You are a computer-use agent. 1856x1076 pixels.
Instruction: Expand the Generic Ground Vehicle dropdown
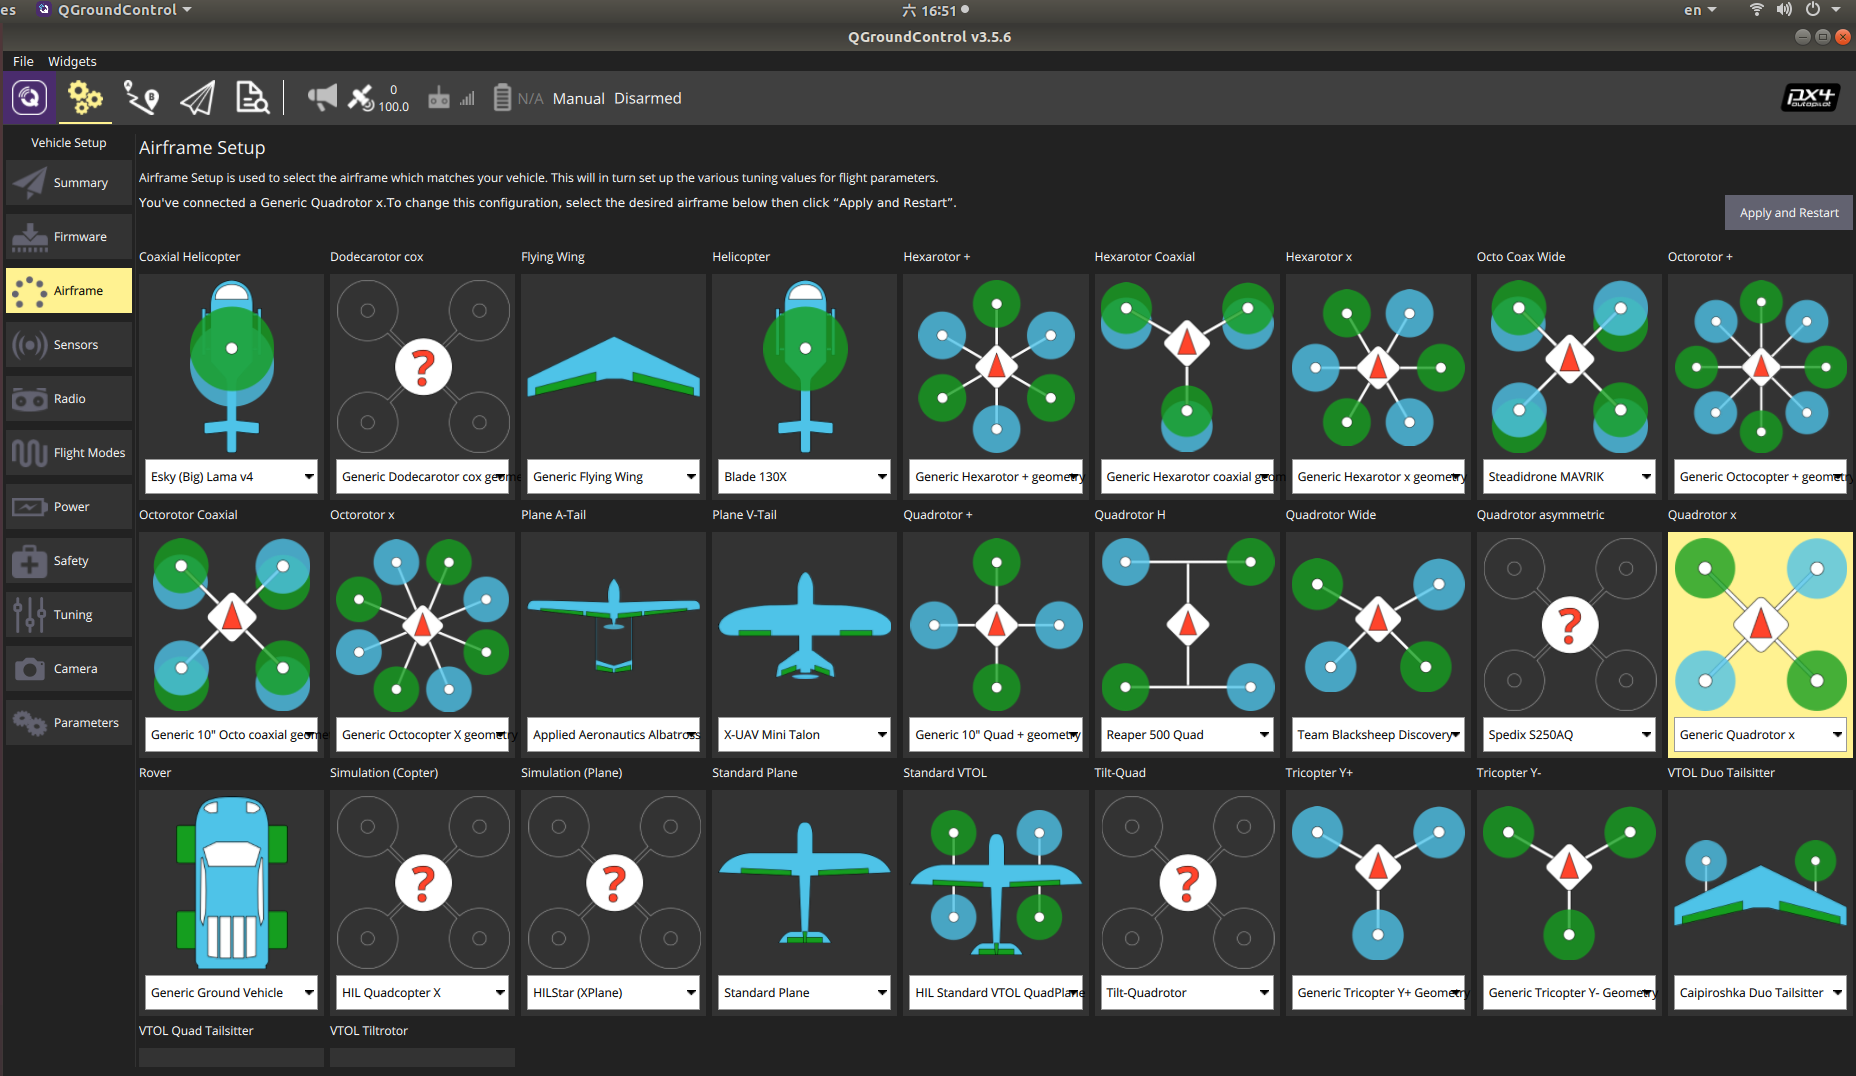coord(232,992)
